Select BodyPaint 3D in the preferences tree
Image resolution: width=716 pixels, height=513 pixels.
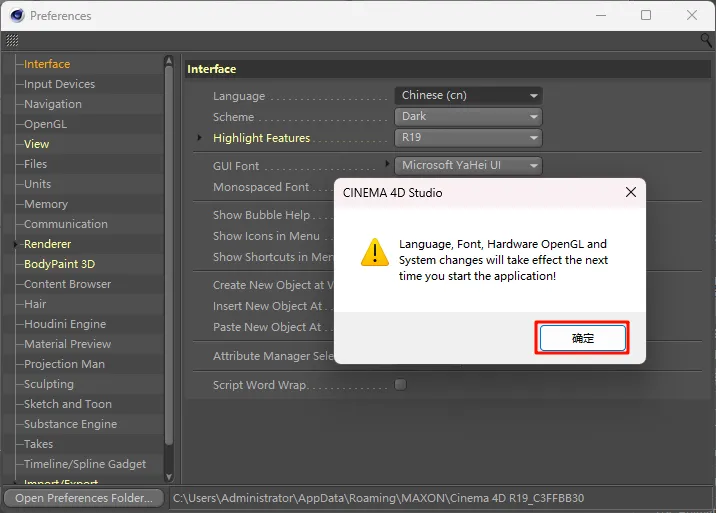59,264
